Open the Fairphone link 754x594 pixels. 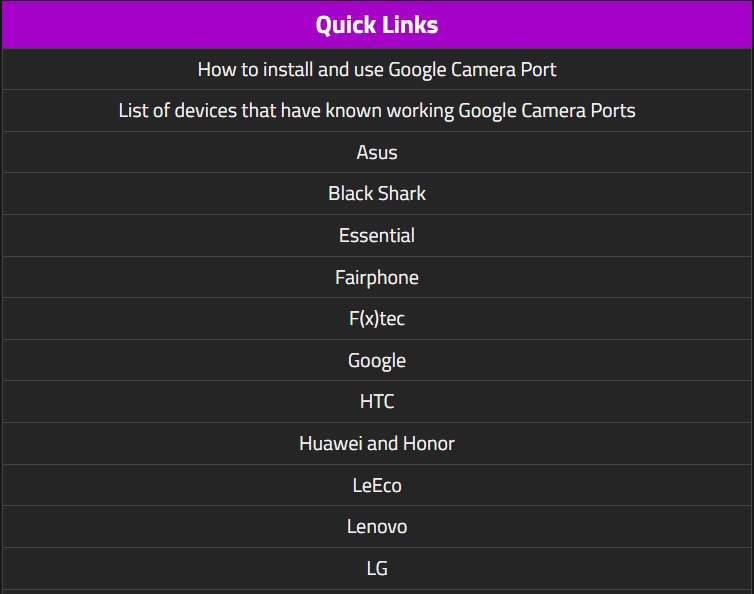coord(377,277)
